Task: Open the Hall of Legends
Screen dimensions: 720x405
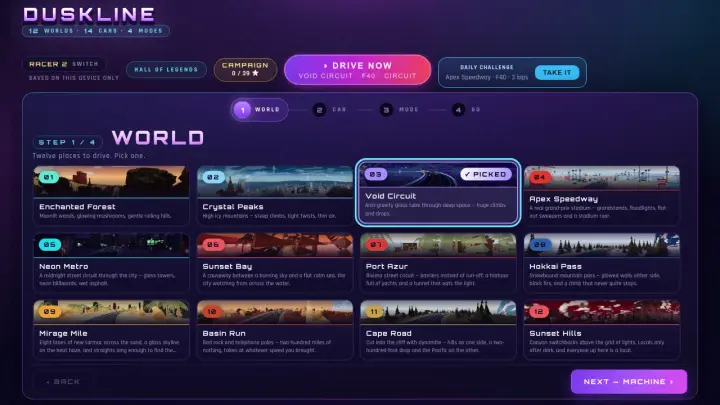Action: click(x=166, y=69)
